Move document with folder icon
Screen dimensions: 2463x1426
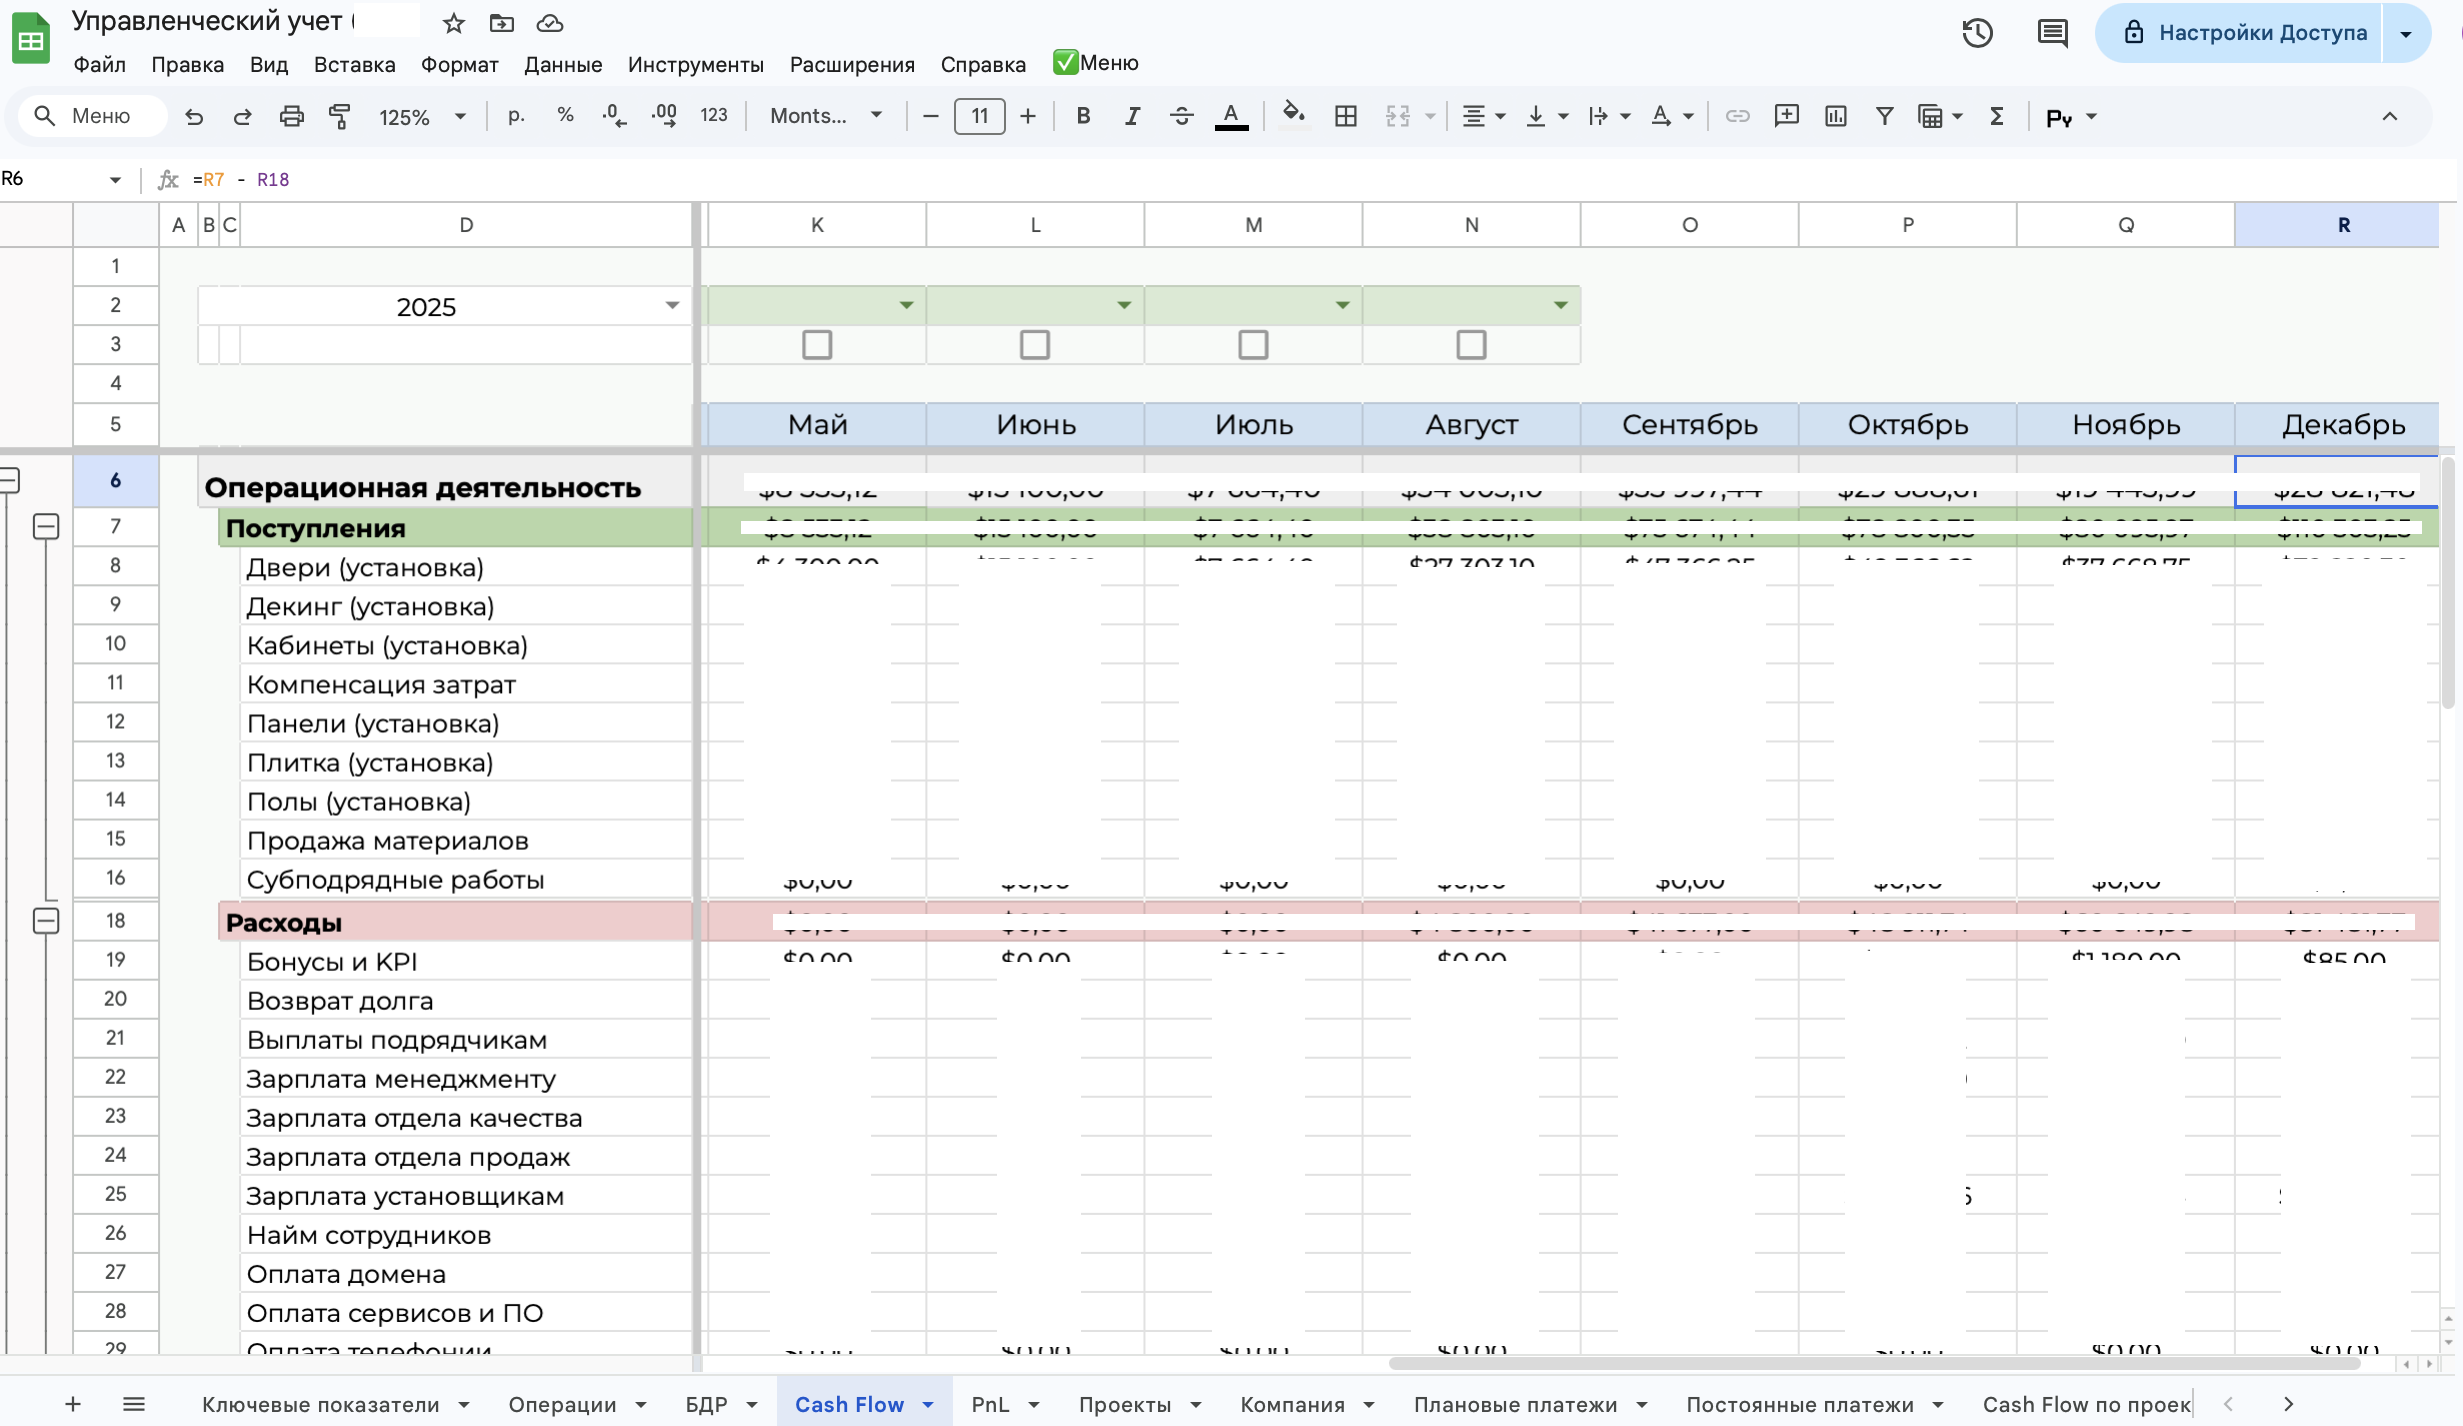(x=502, y=23)
